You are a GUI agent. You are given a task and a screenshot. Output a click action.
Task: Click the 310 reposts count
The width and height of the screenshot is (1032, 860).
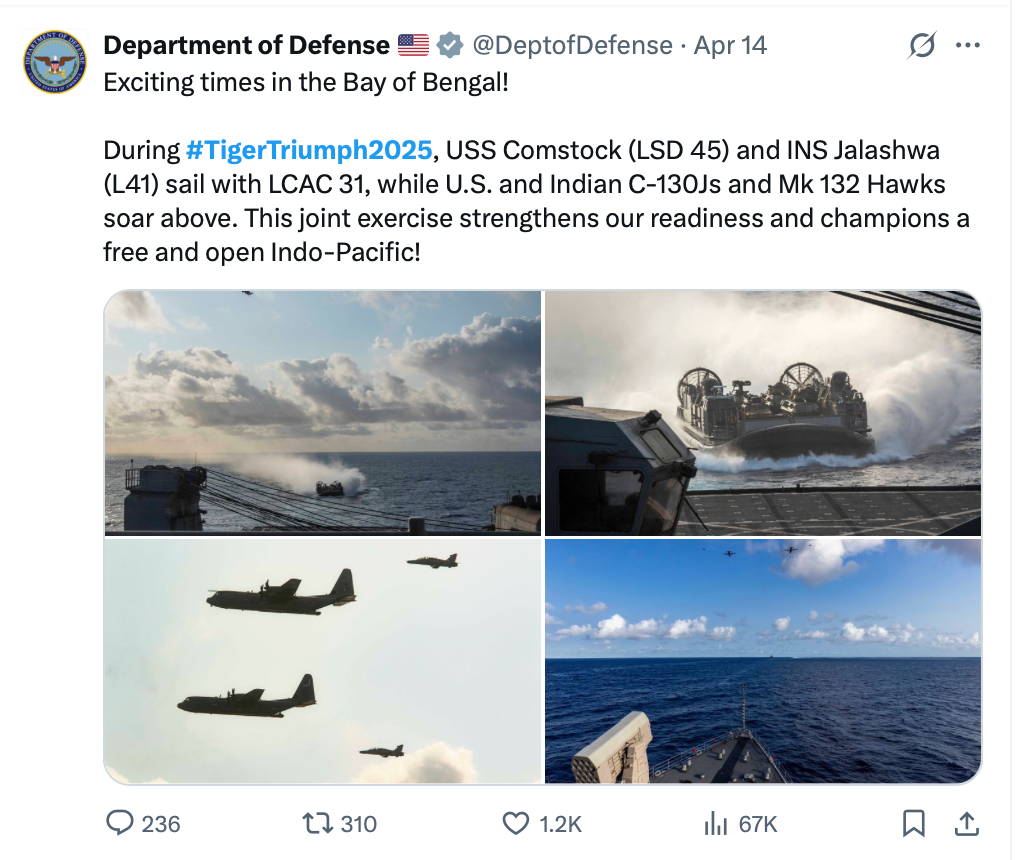click(x=359, y=824)
